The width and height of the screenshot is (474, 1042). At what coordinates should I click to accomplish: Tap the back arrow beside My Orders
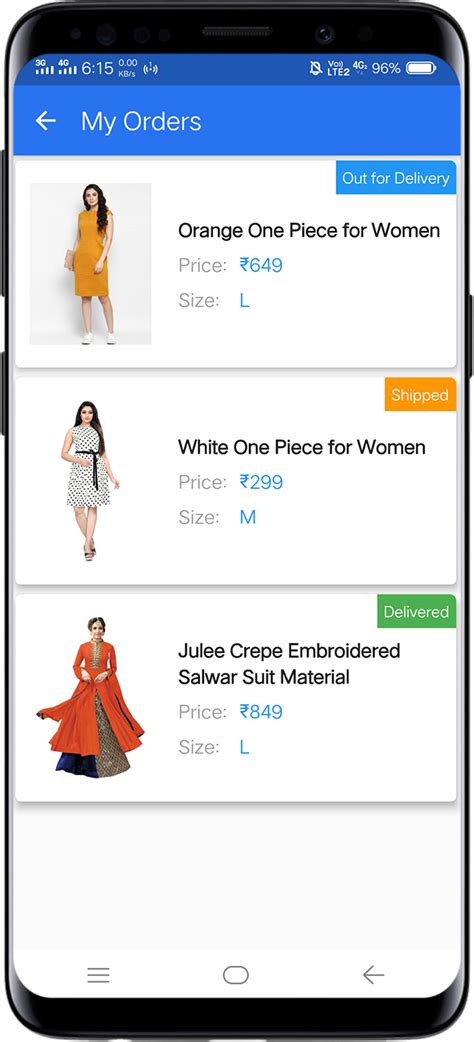[45, 121]
